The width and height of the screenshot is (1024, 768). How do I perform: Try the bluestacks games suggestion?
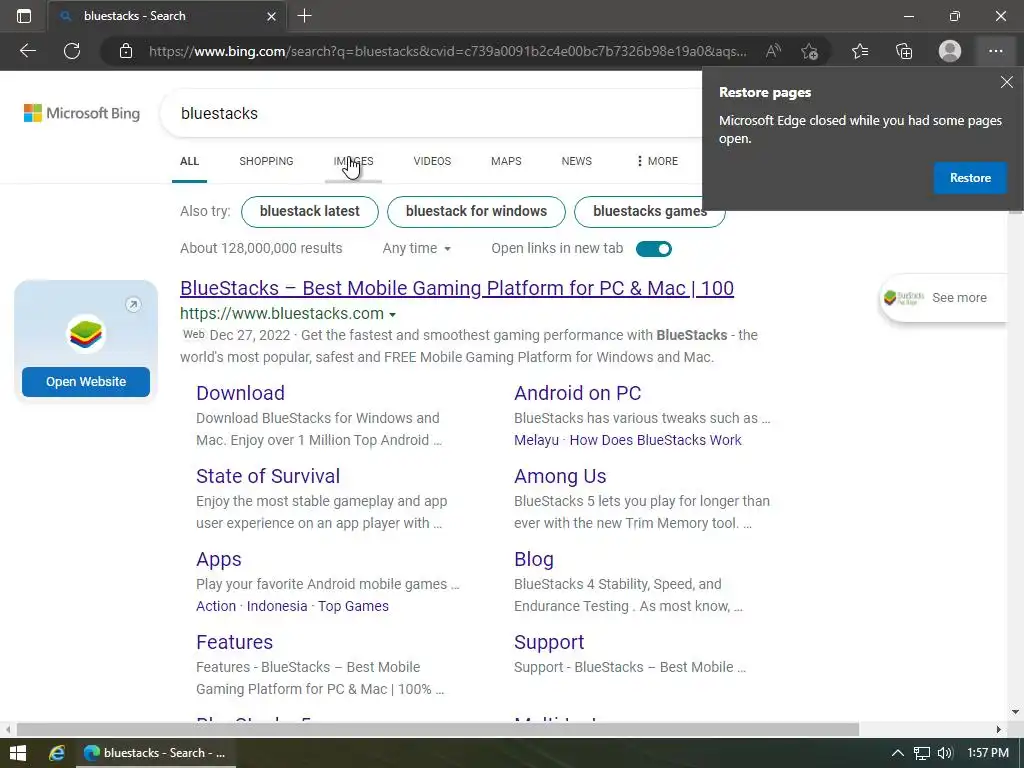[649, 212]
